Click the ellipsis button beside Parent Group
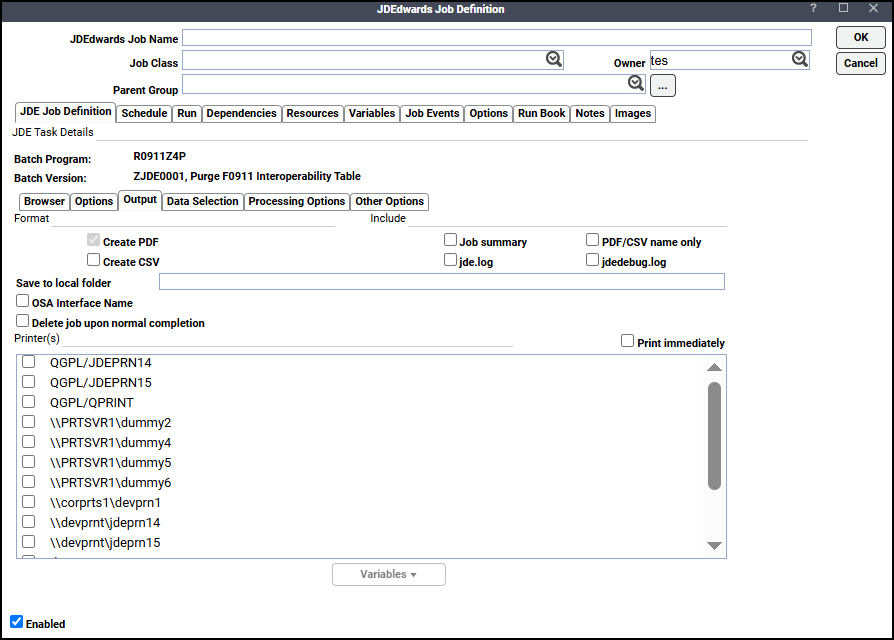Viewport: 894px width, 640px height. [663, 85]
